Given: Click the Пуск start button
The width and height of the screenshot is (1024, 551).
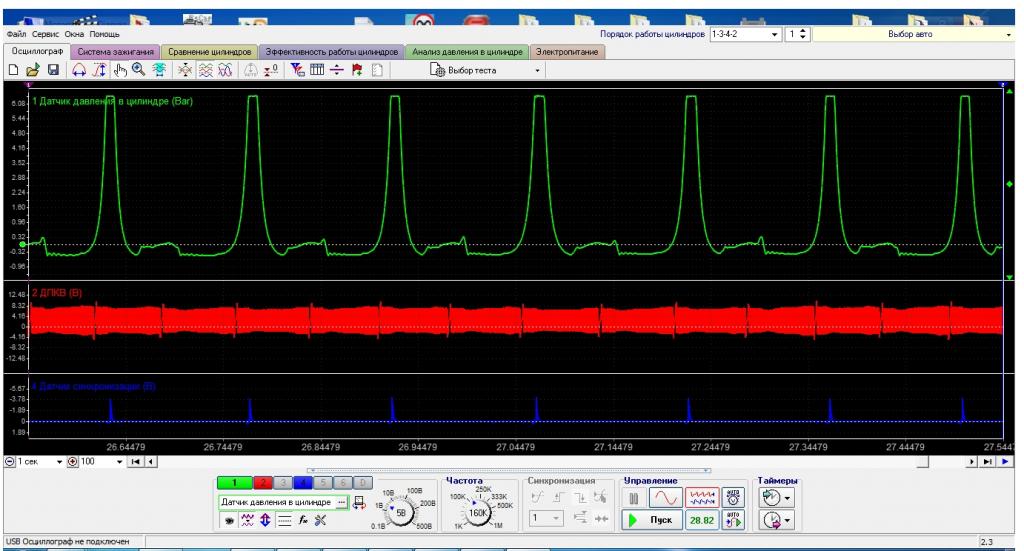Looking at the screenshot, I should [652, 520].
